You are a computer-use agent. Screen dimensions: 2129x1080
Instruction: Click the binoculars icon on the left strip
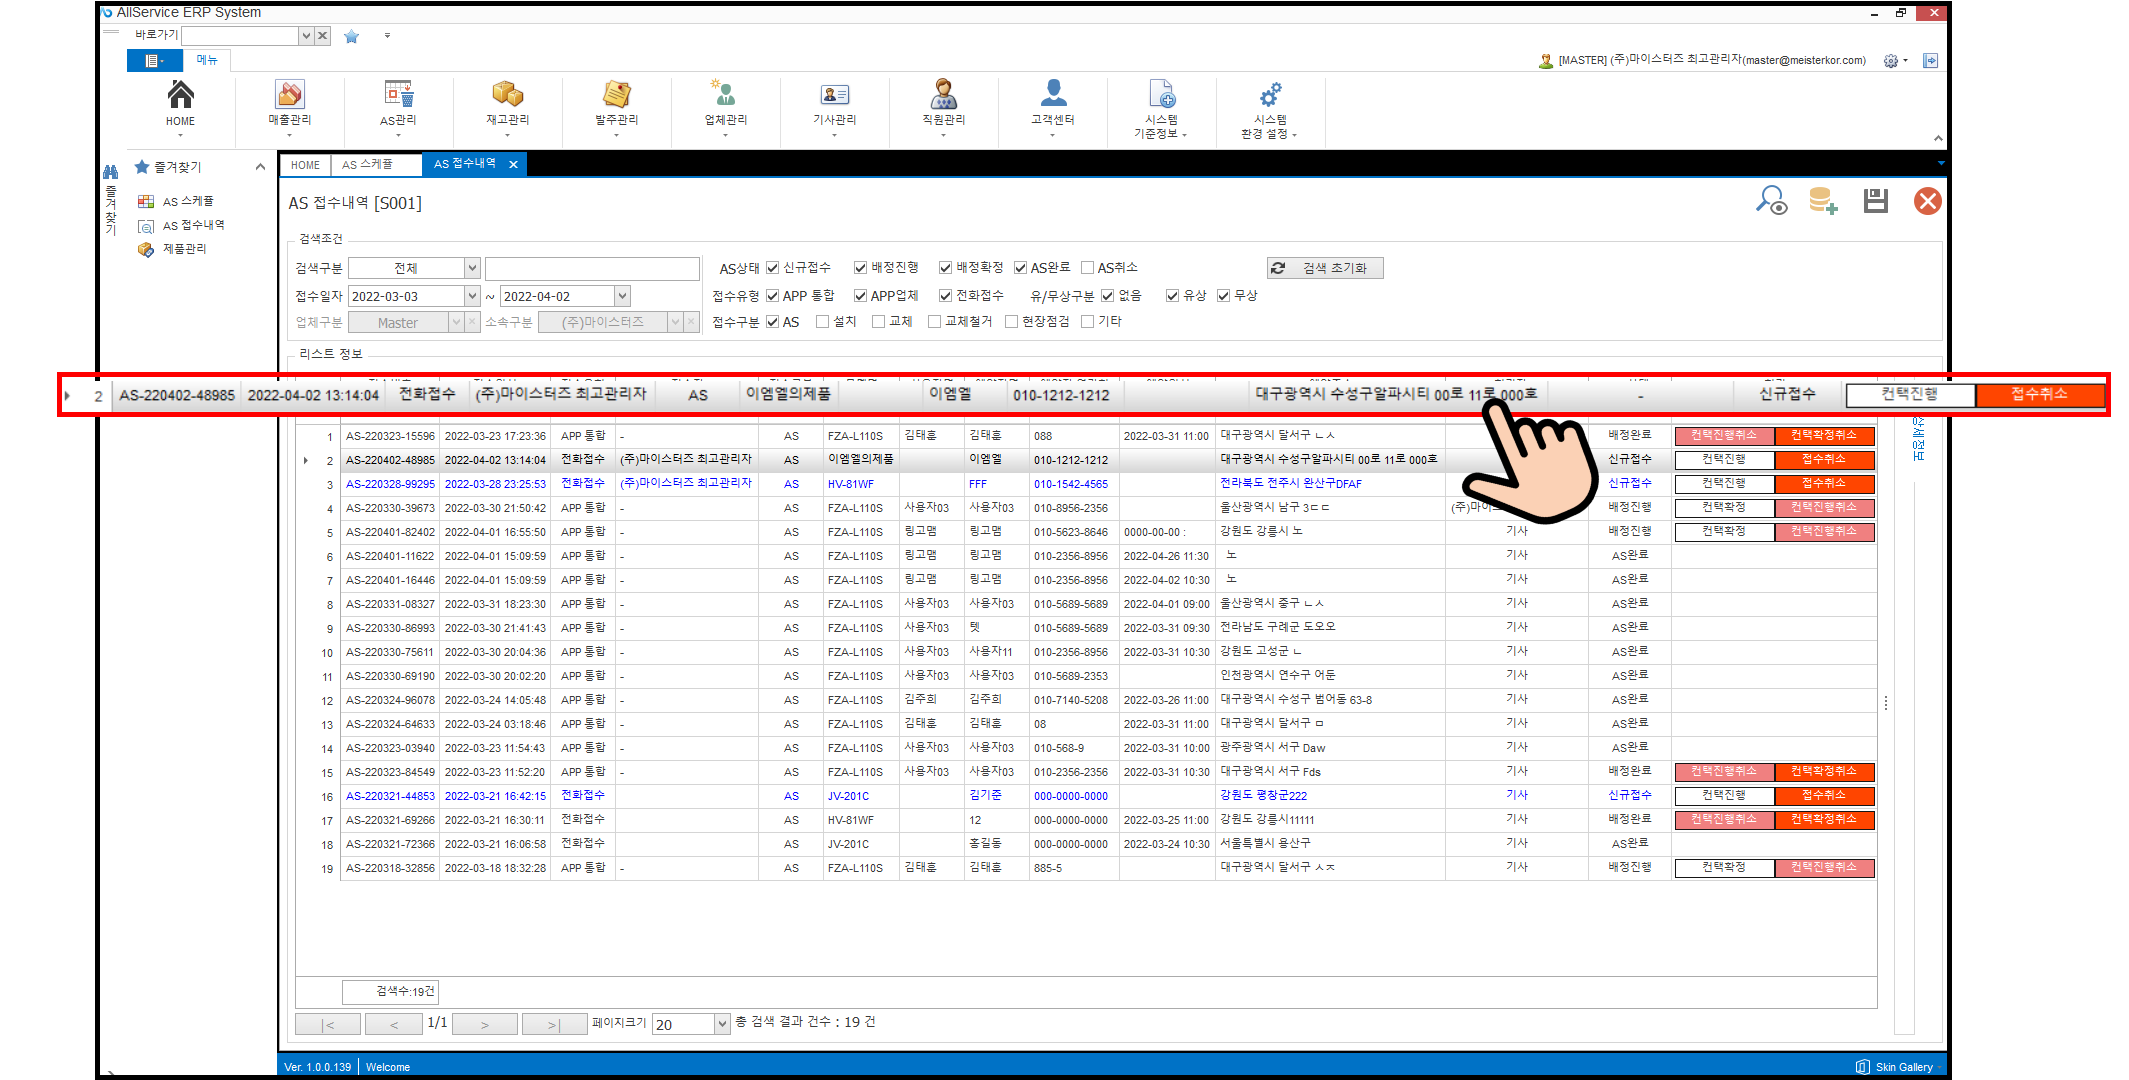[111, 172]
